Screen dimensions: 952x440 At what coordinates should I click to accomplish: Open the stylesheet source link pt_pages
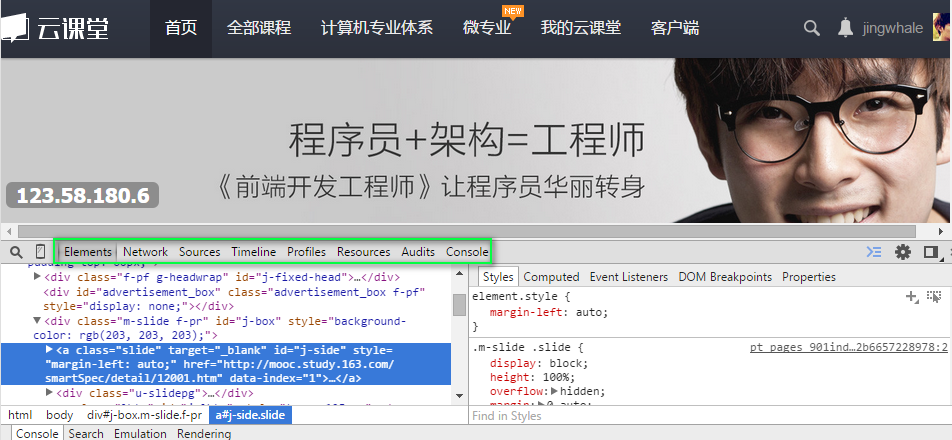point(848,348)
